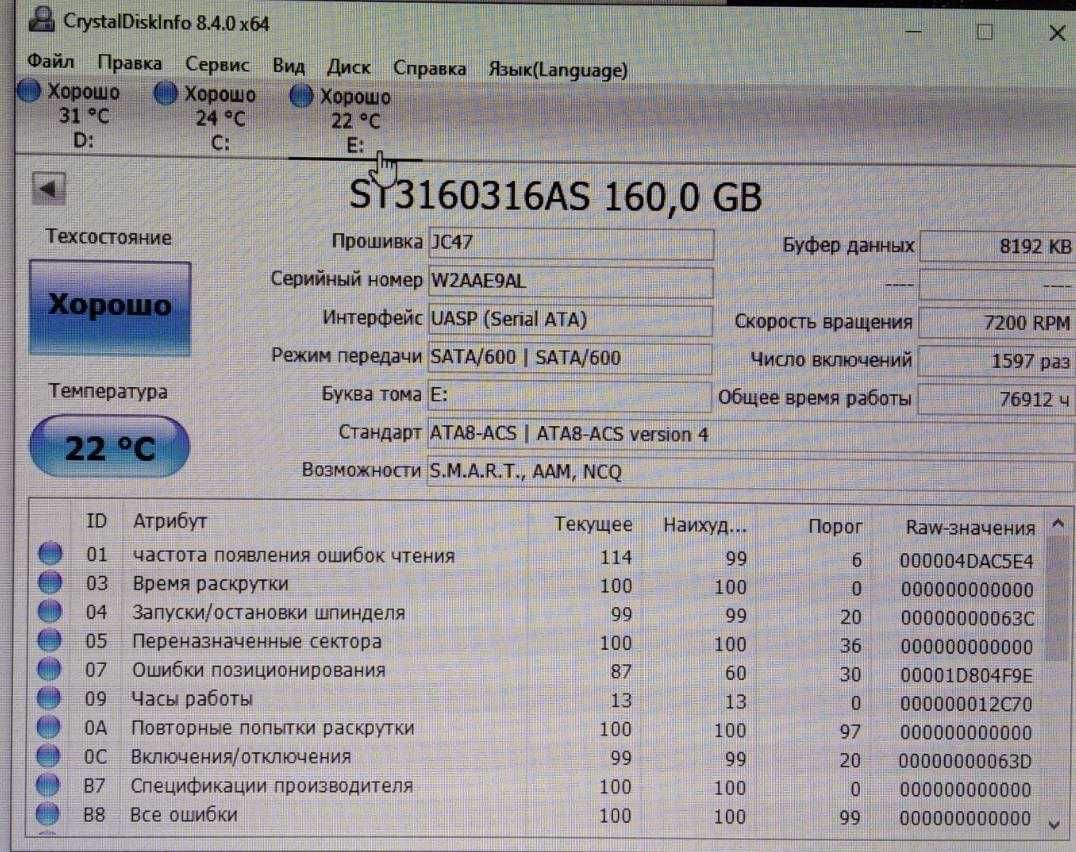Viewport: 1076px width, 852px height.
Task: Open the Вид menu
Action: (x=288, y=65)
